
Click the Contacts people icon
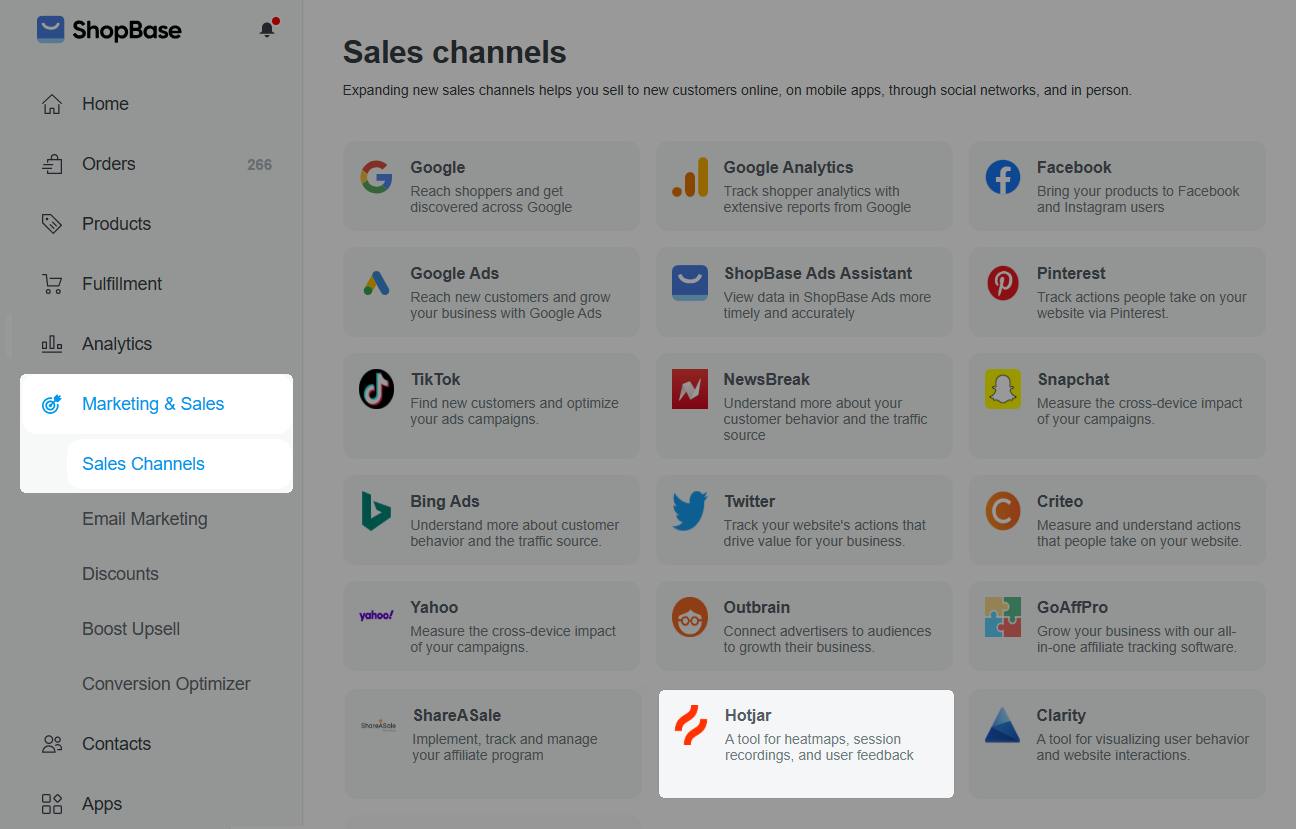tap(52, 744)
